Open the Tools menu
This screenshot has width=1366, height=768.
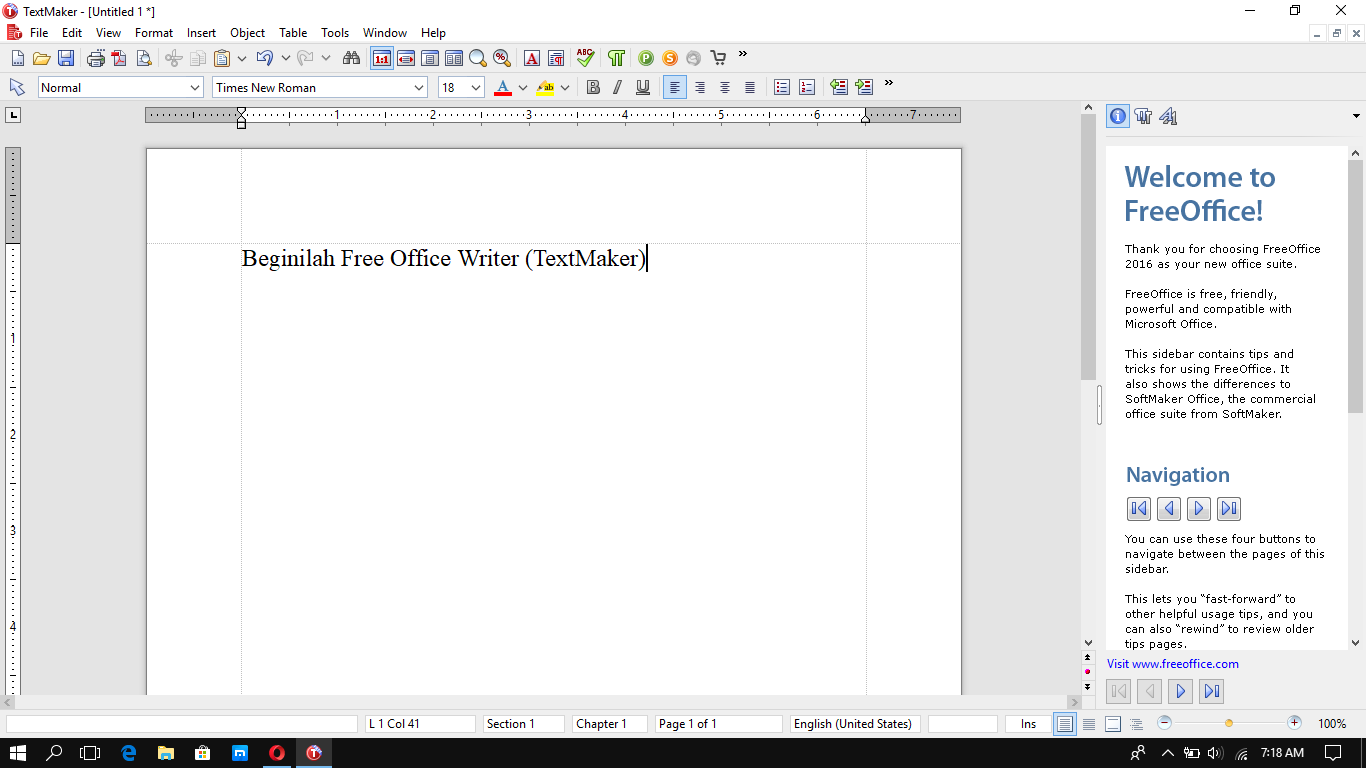(335, 33)
